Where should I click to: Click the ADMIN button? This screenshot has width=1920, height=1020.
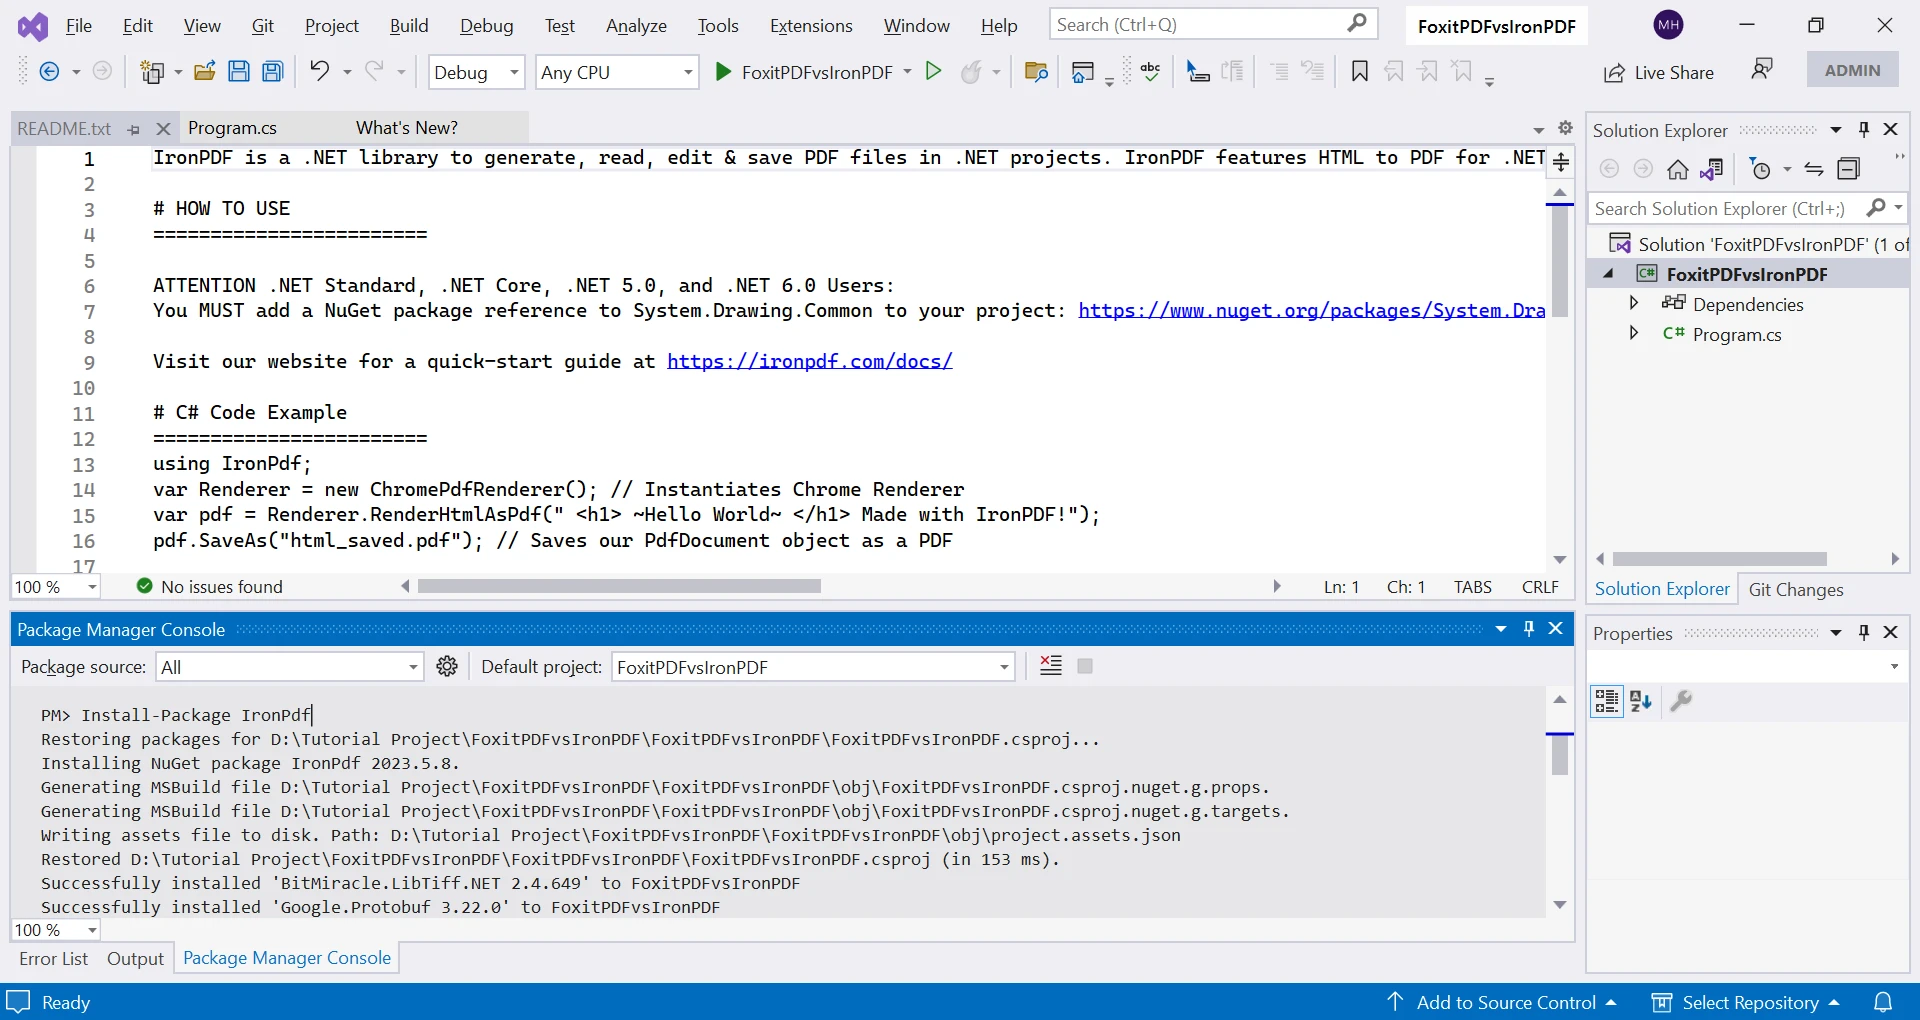tap(1852, 70)
